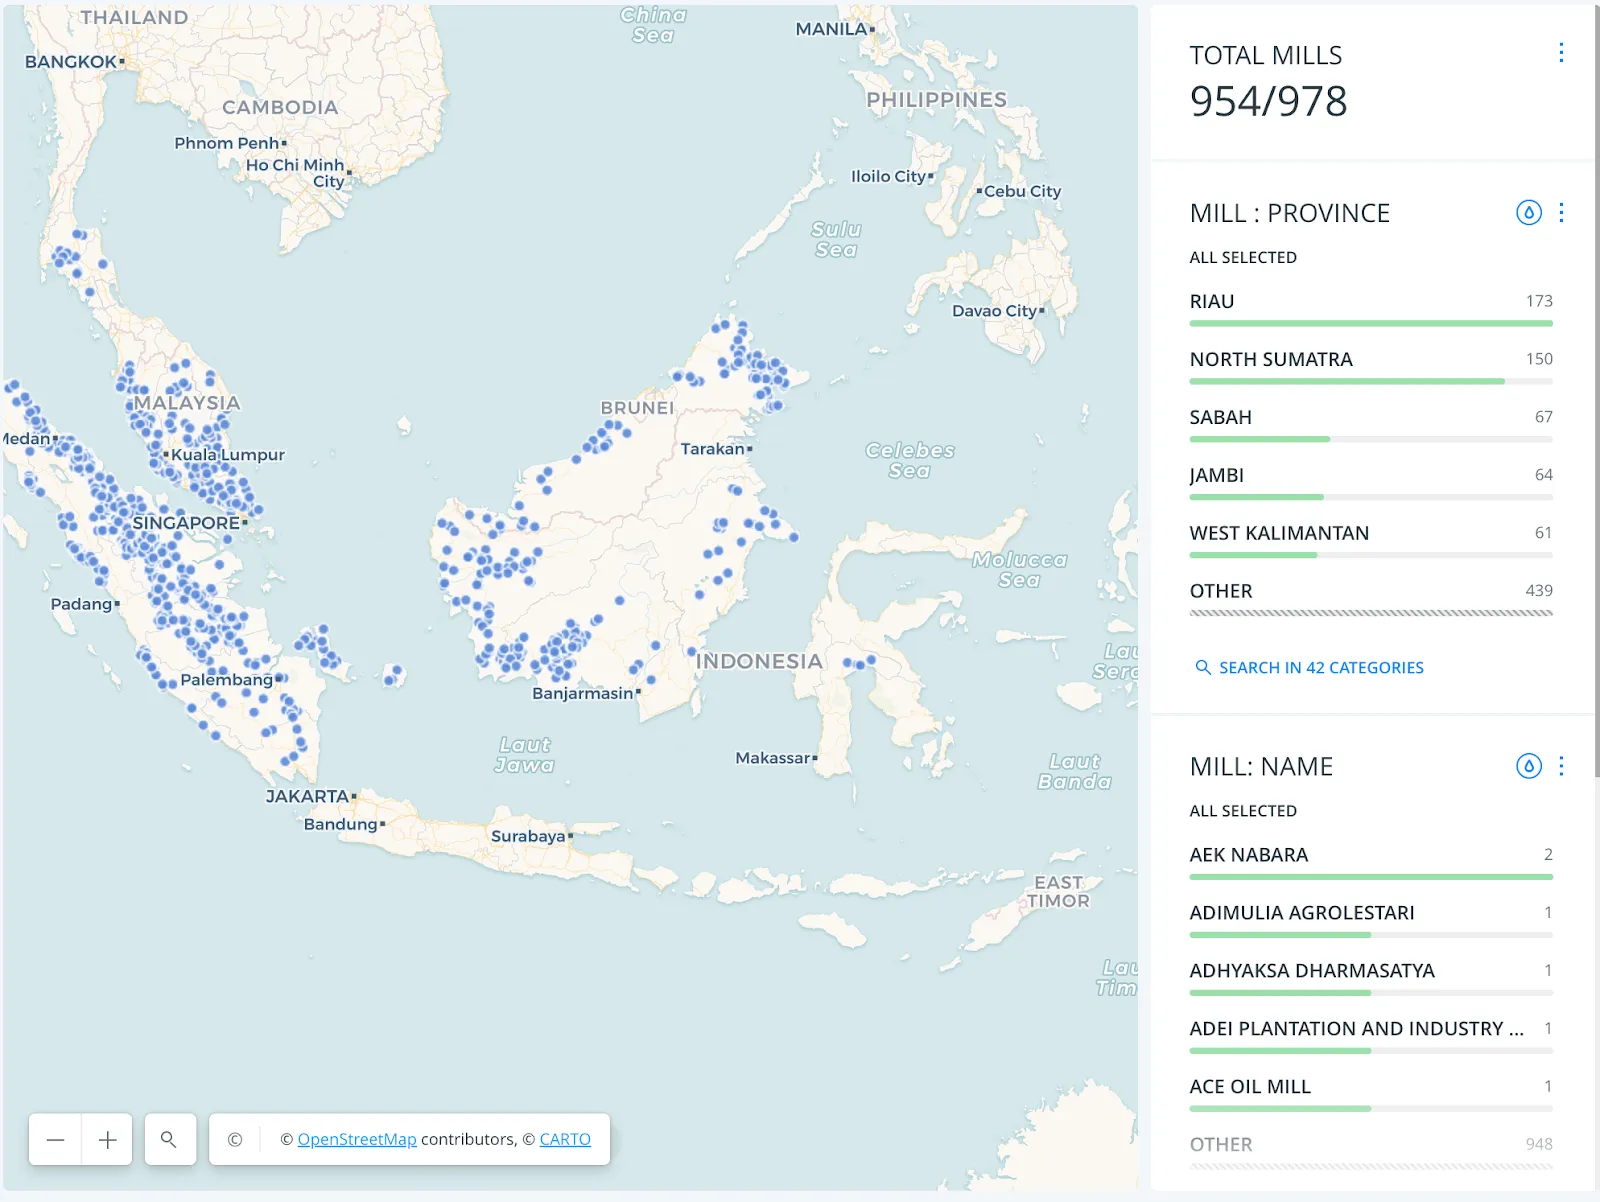This screenshot has height=1202, width=1600.
Task: Click the zoom out minus button
Action: point(55,1139)
